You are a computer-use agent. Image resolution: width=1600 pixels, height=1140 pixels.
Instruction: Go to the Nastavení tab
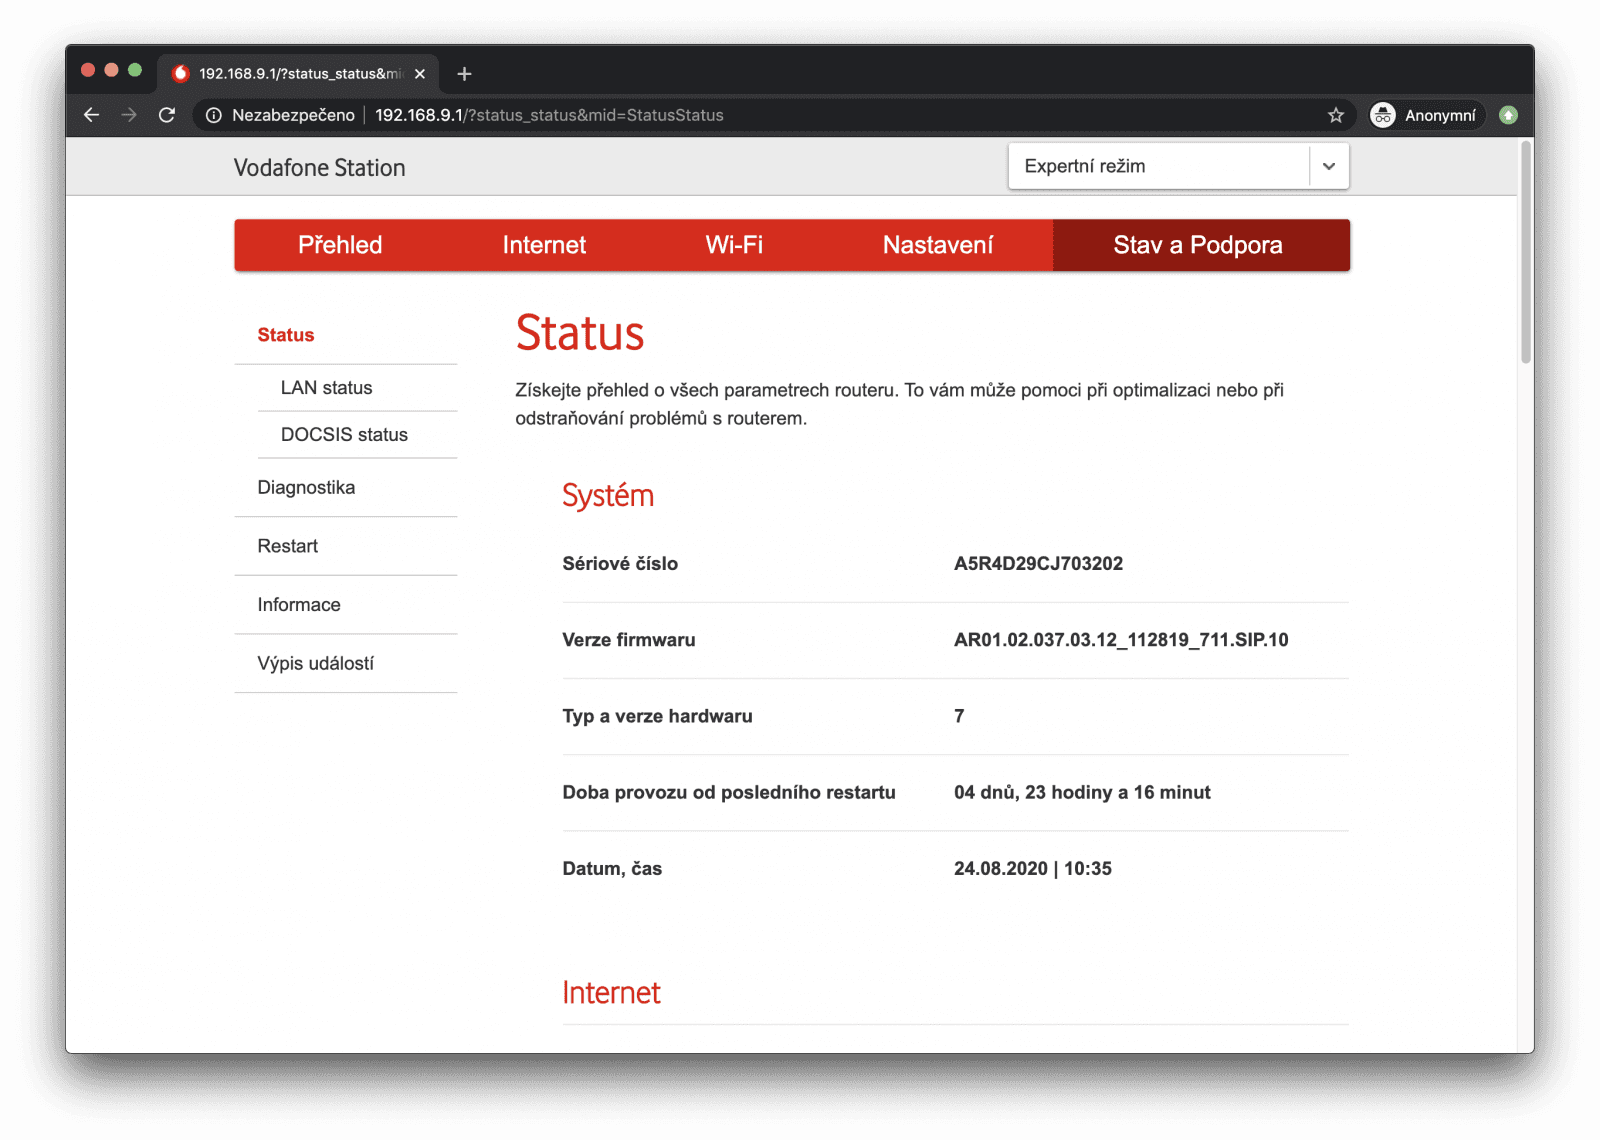(938, 245)
